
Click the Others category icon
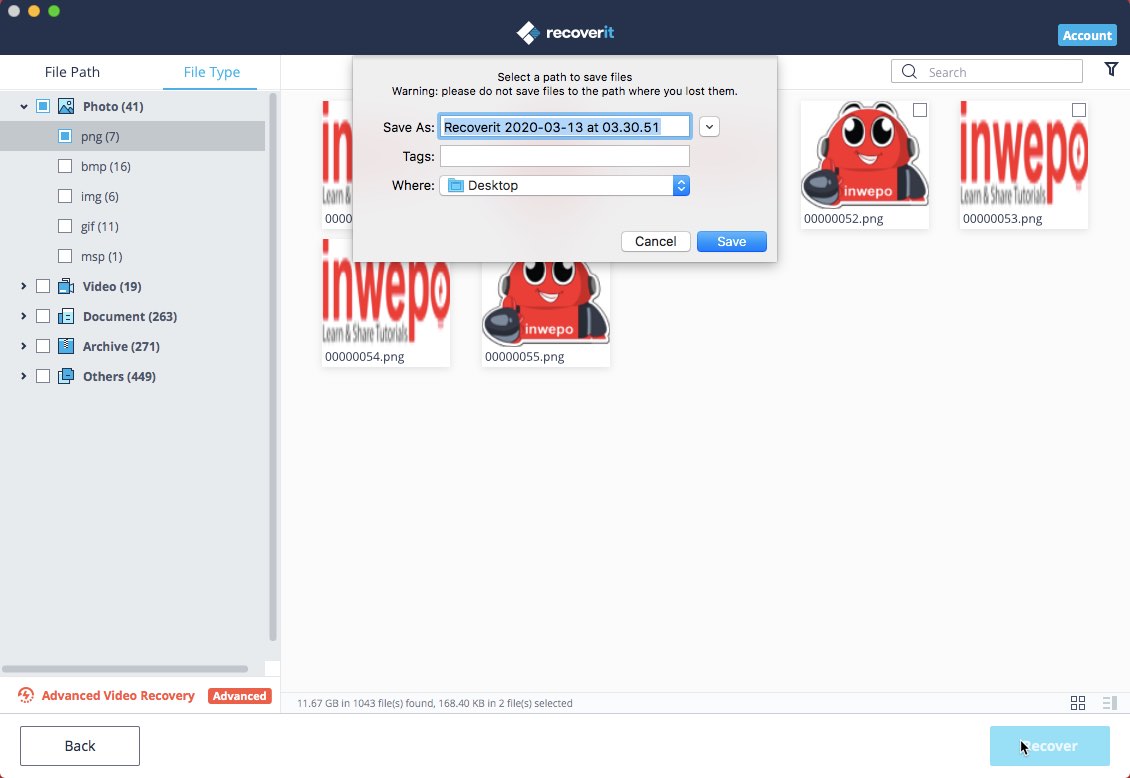[x=66, y=376]
